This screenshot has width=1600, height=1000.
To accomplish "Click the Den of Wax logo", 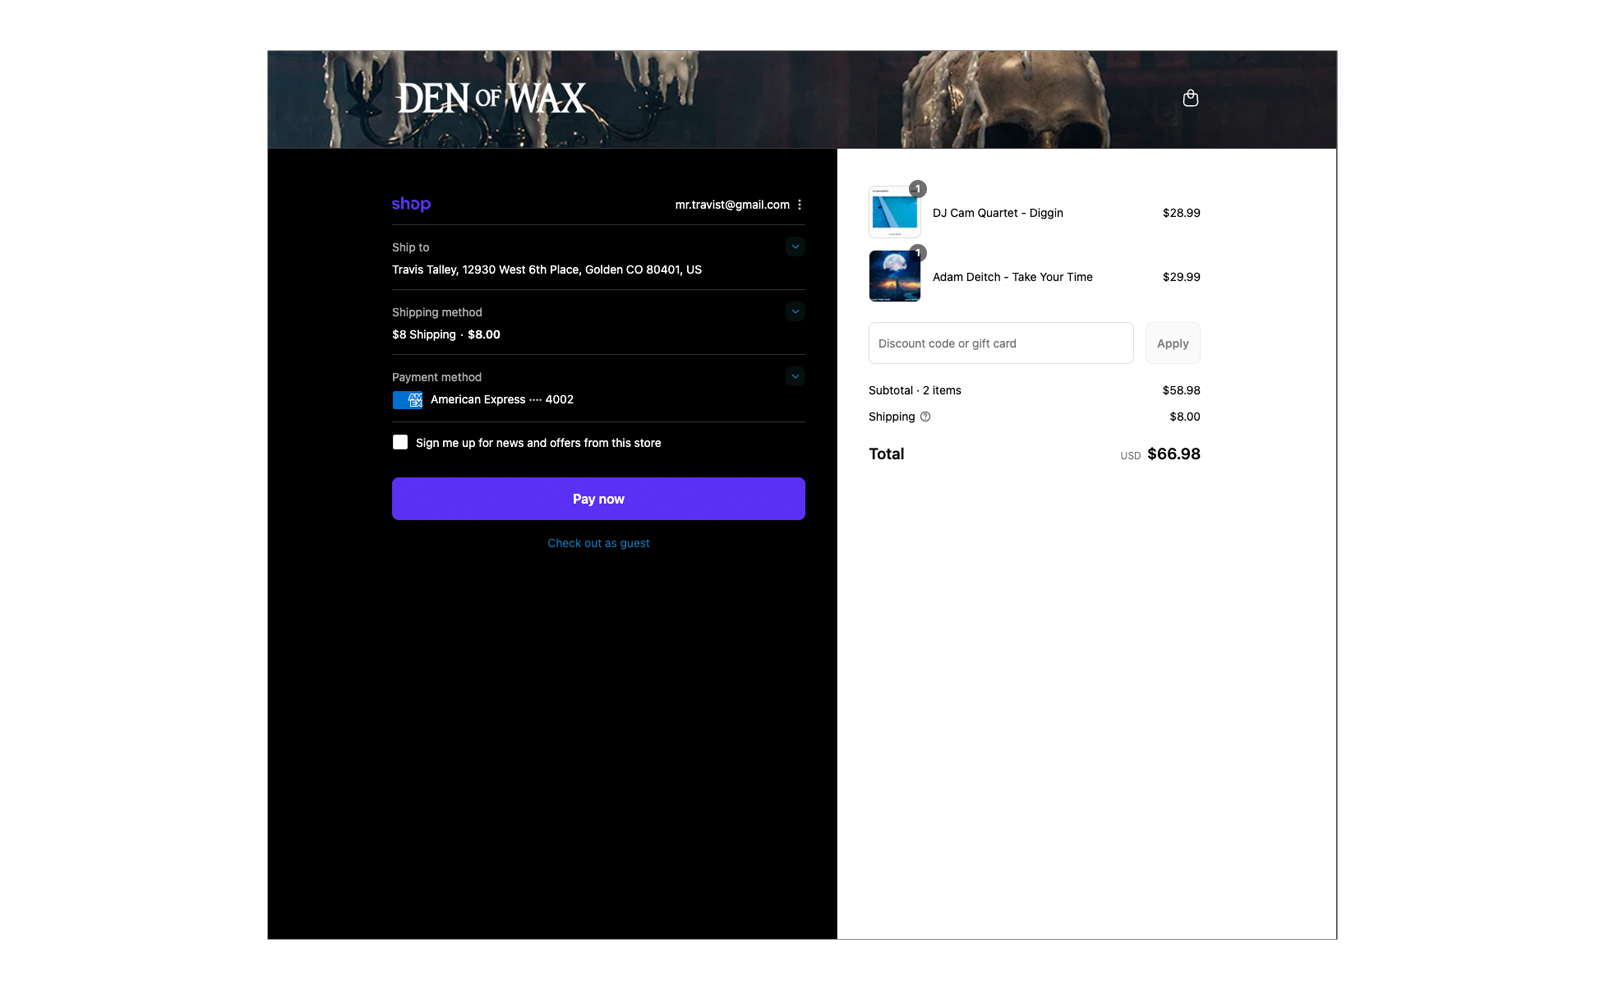I will click(x=491, y=98).
